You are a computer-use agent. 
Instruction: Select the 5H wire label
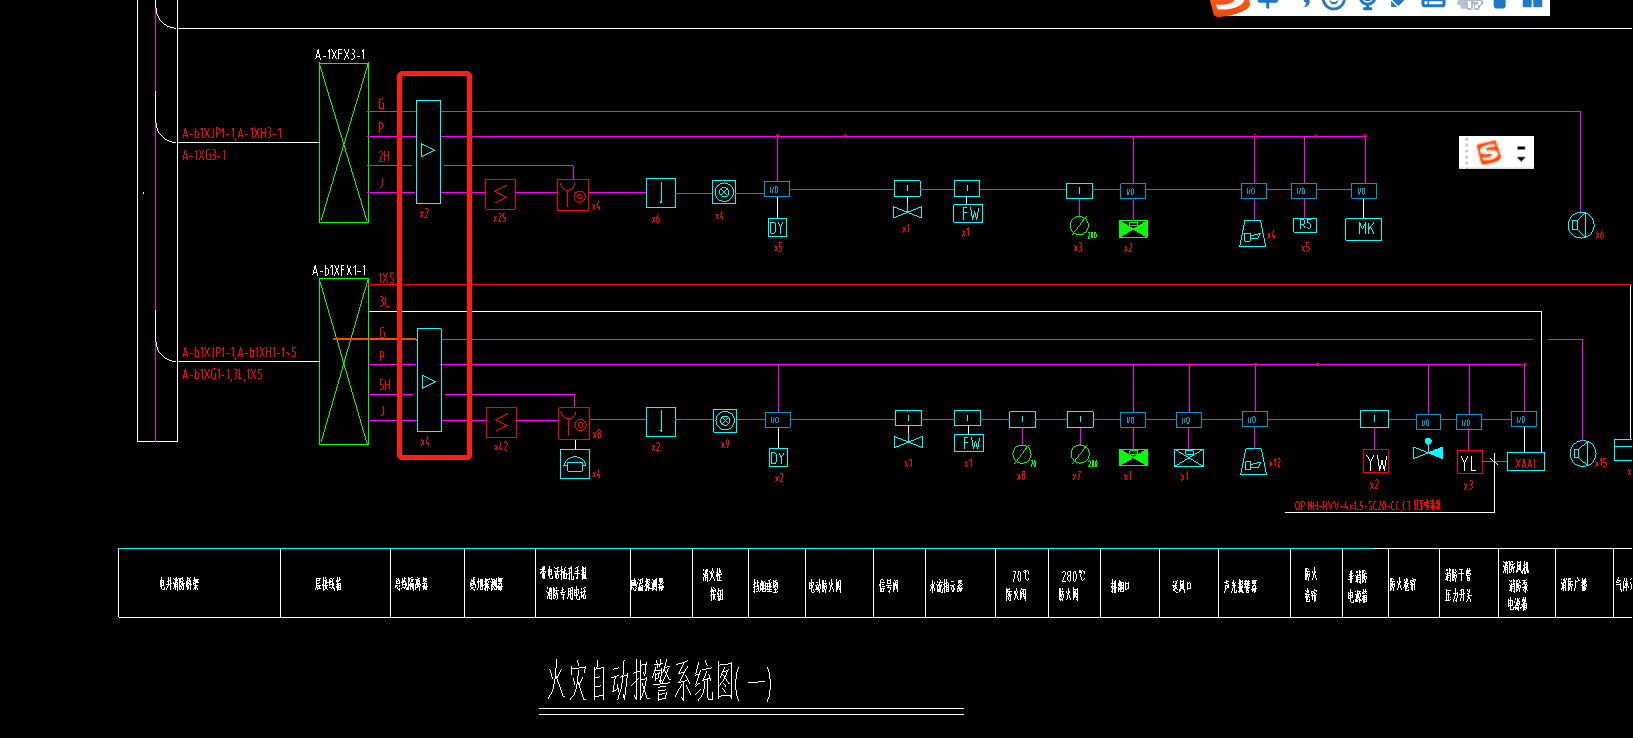(x=384, y=385)
